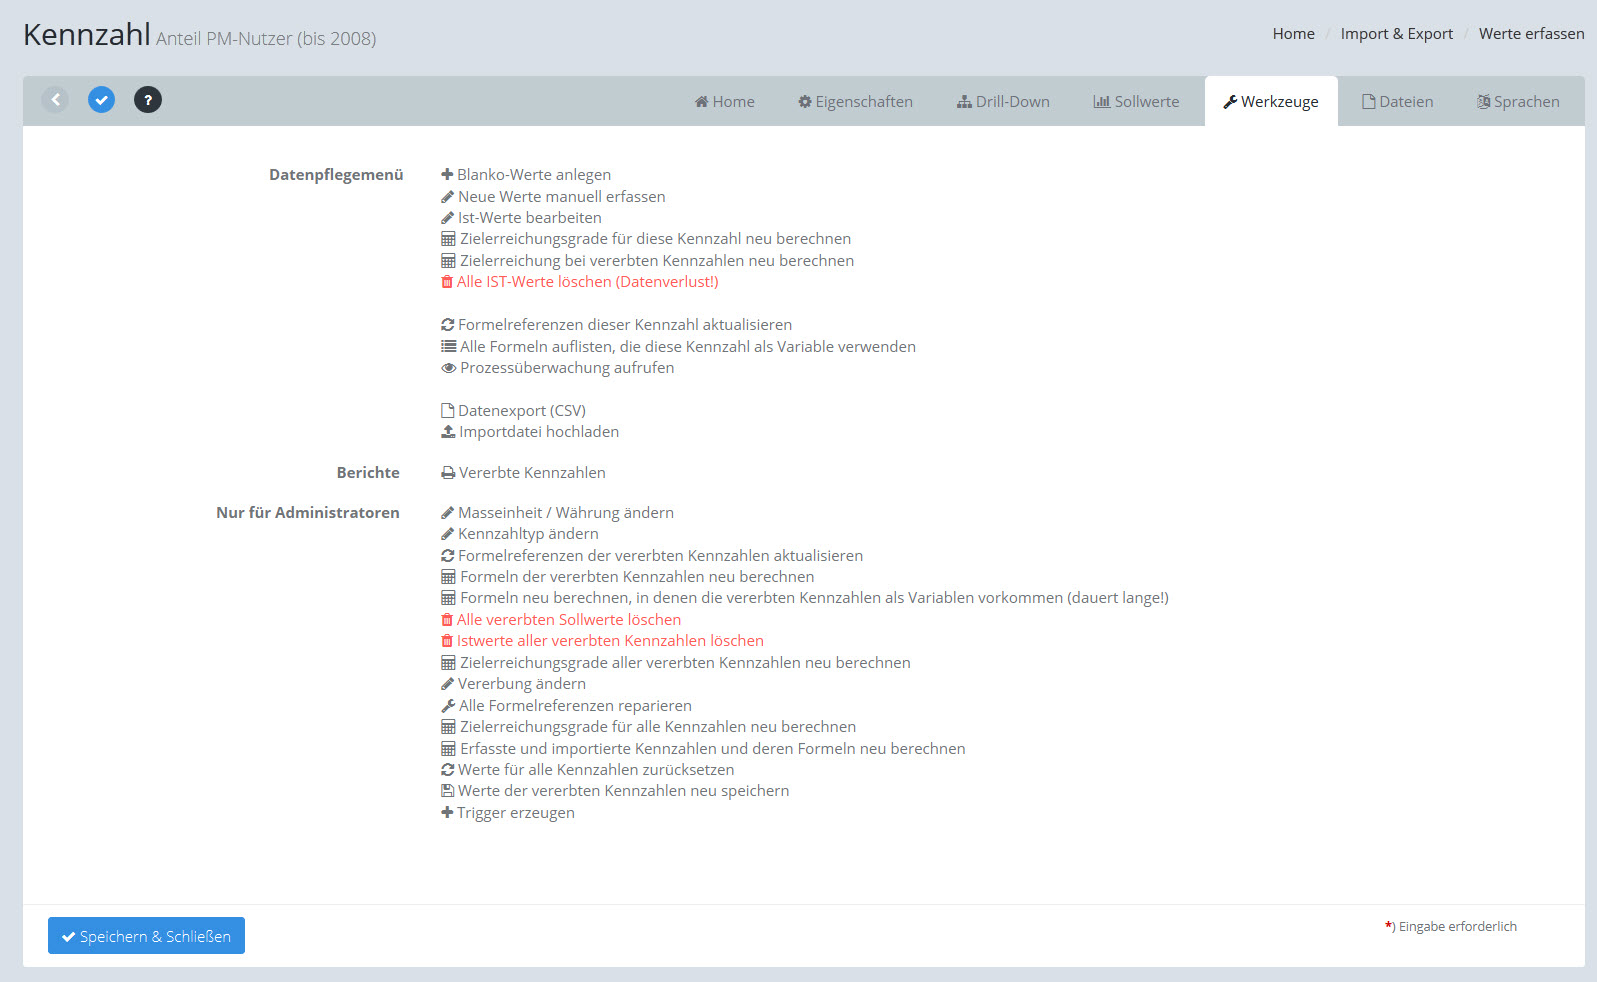Click the eye icon beside Prozessüberwachung aufrufen
1597x982 pixels.
point(448,368)
